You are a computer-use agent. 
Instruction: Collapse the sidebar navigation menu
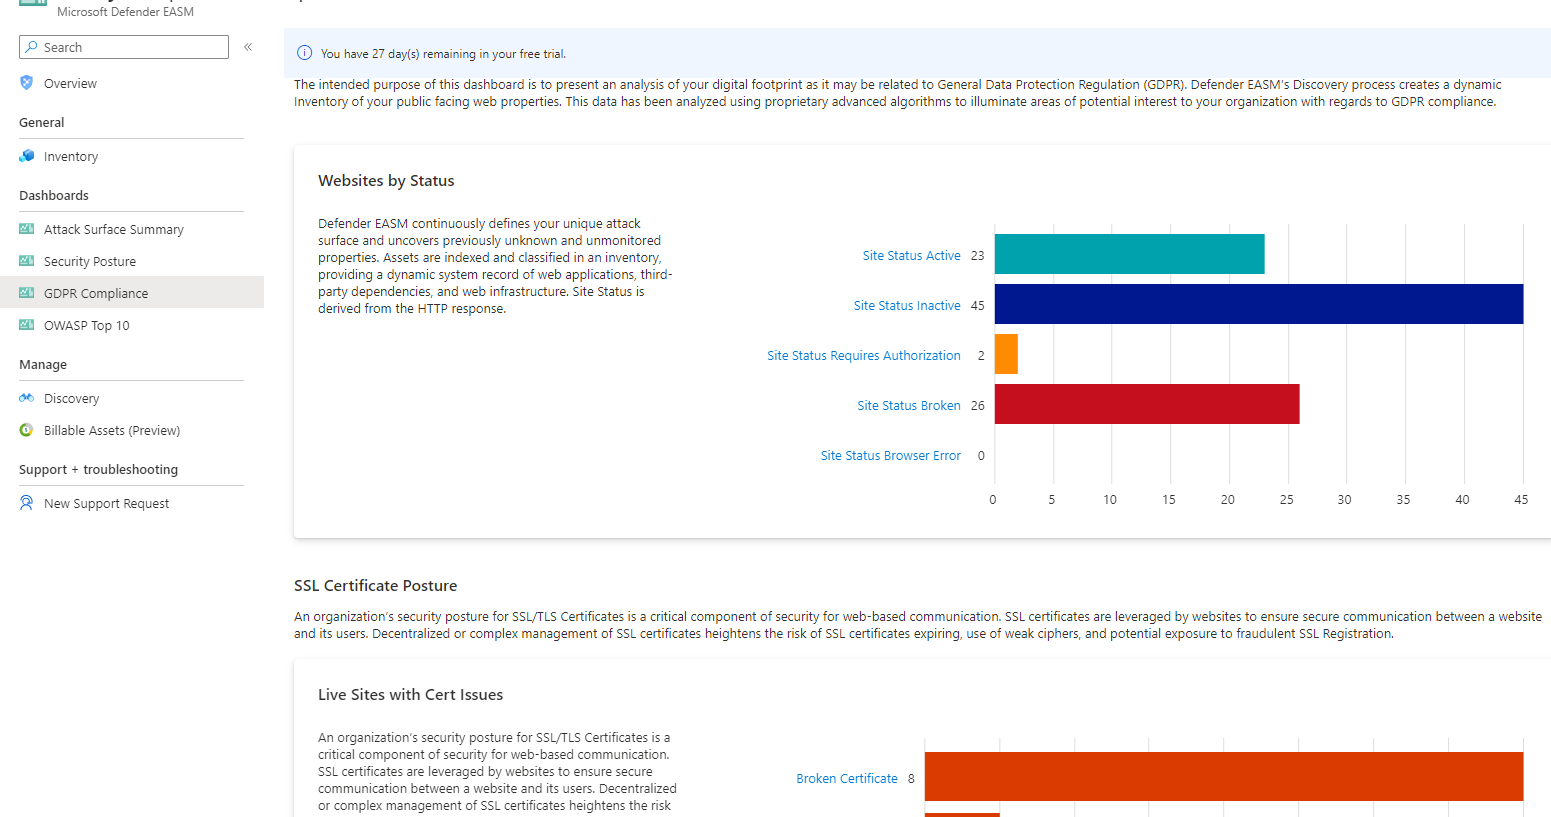point(248,47)
